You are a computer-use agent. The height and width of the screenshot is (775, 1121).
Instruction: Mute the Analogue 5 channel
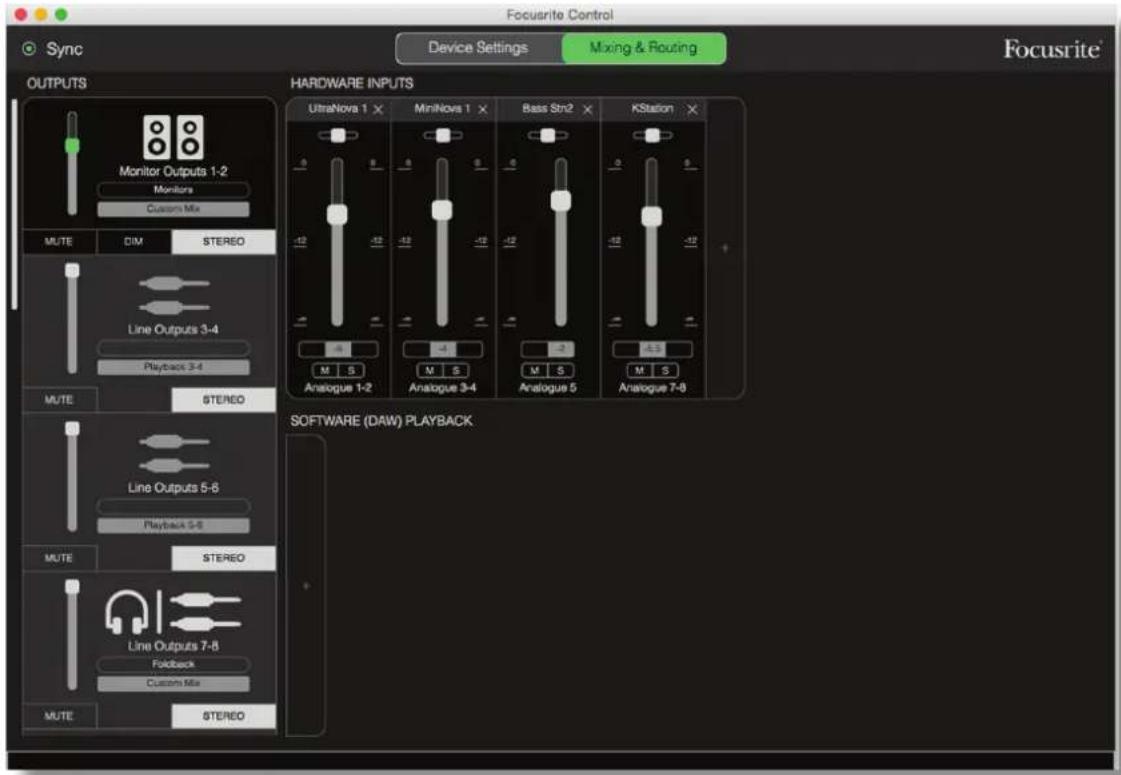point(535,370)
